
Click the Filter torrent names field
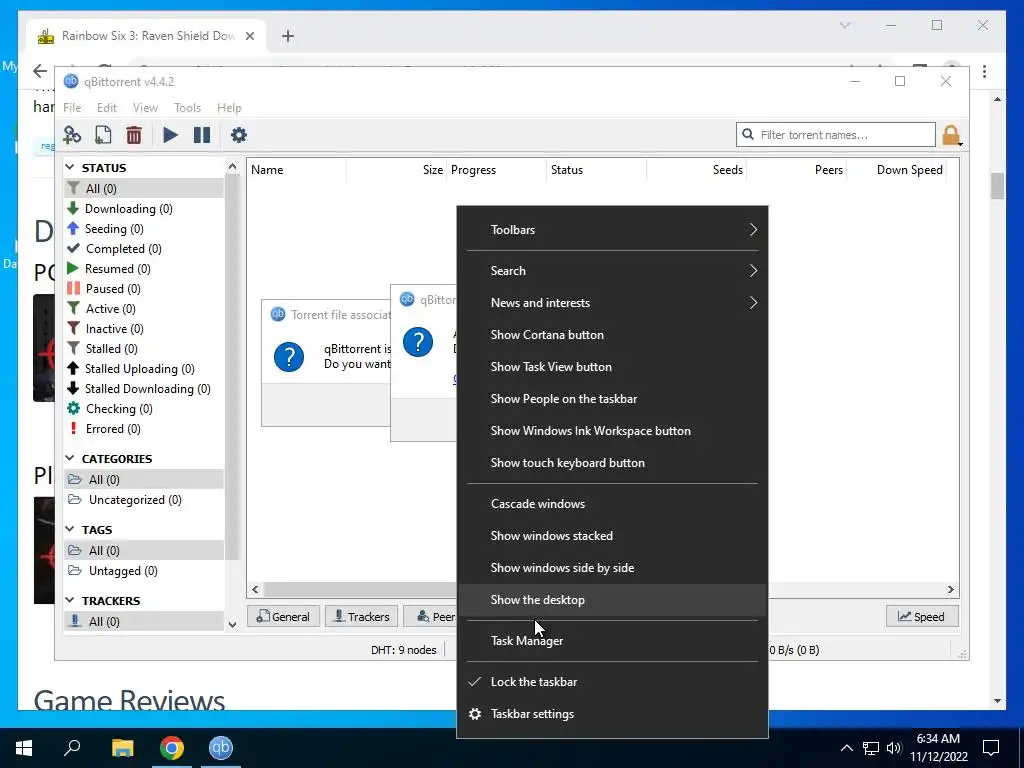[x=836, y=135]
